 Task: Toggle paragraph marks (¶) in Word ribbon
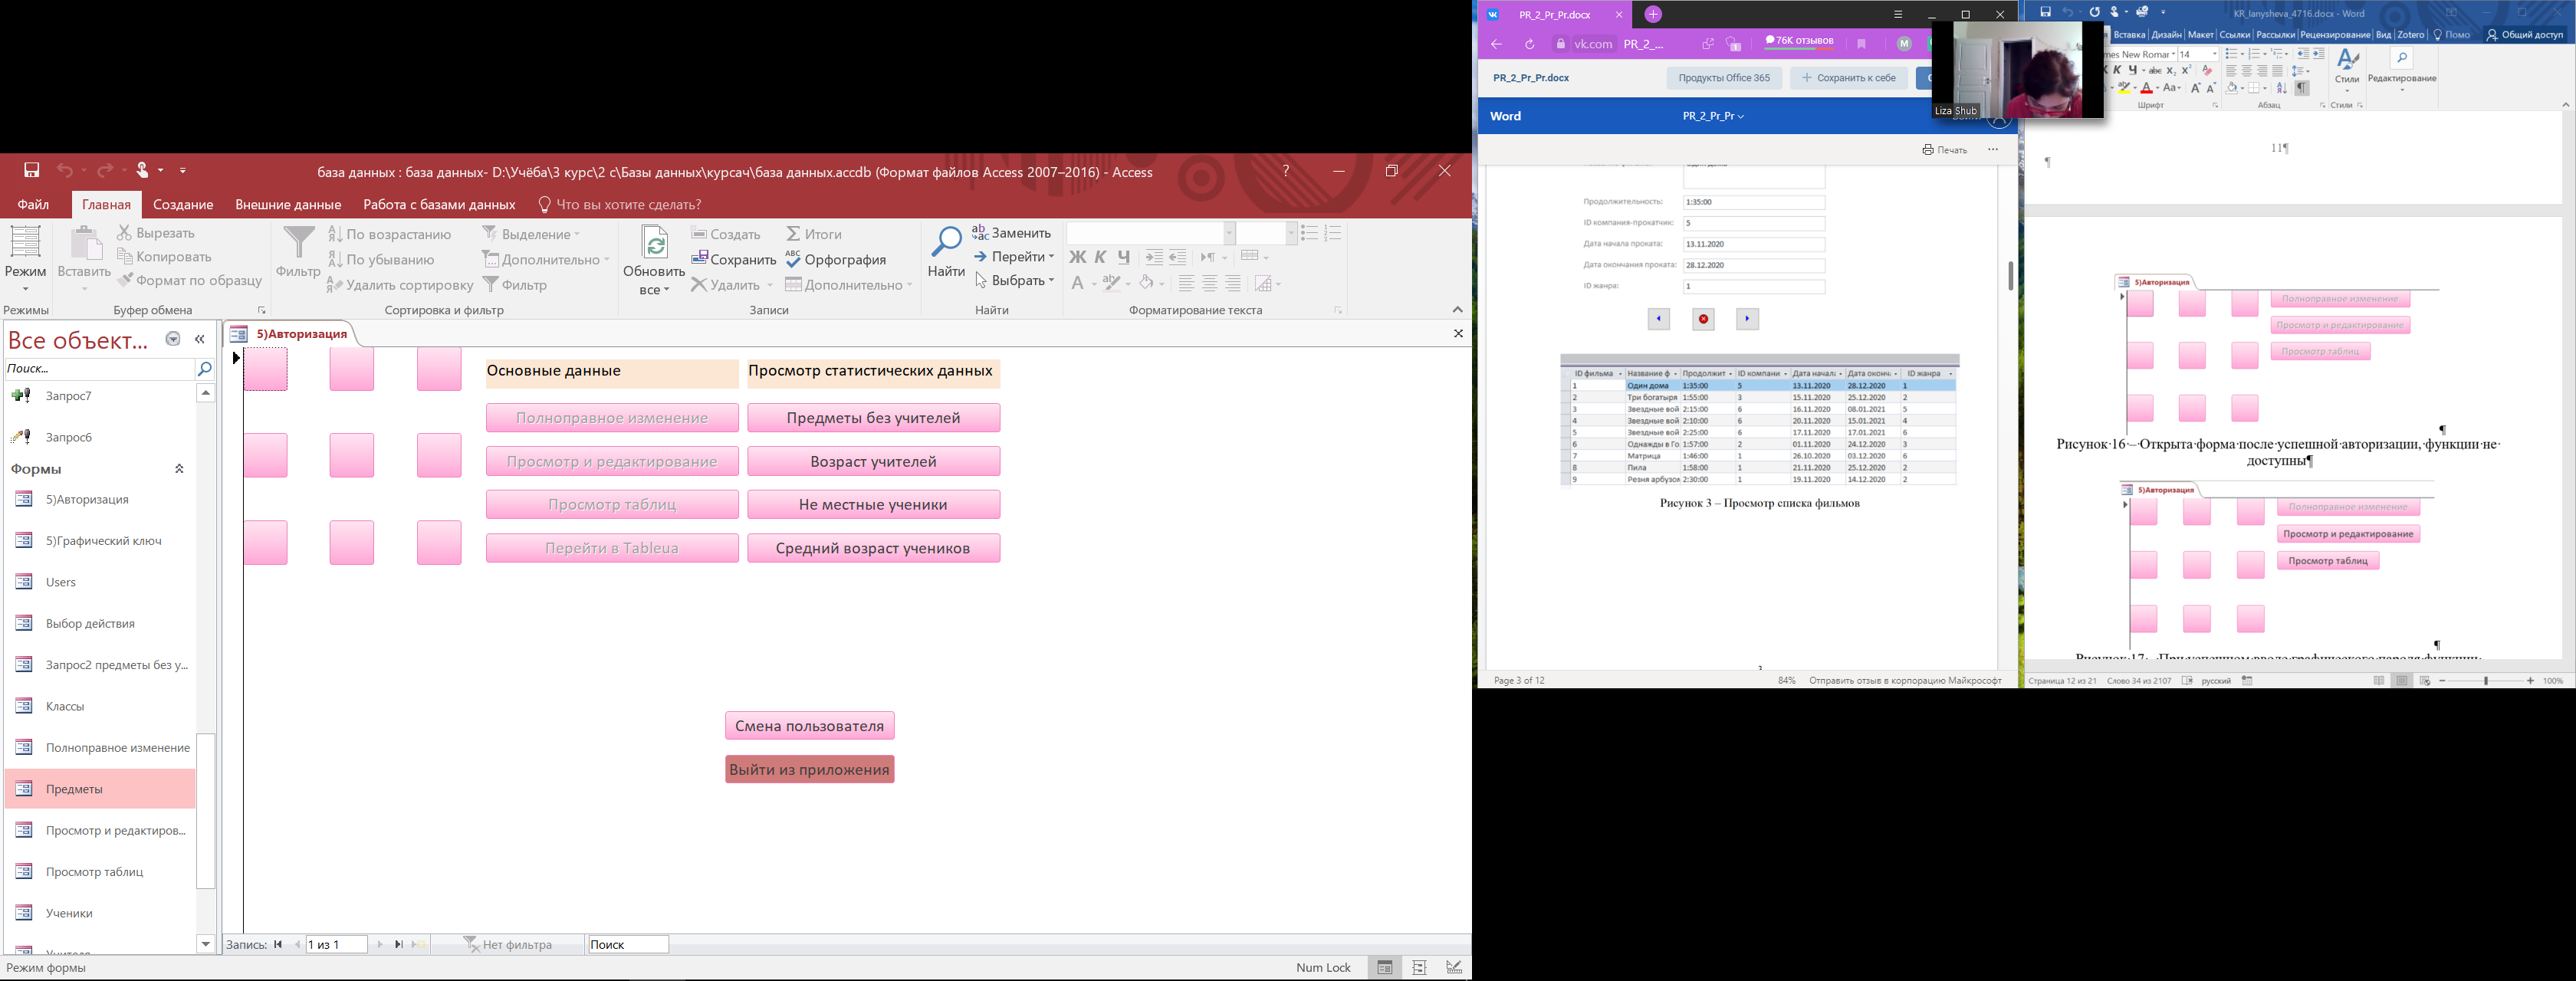point(2302,88)
